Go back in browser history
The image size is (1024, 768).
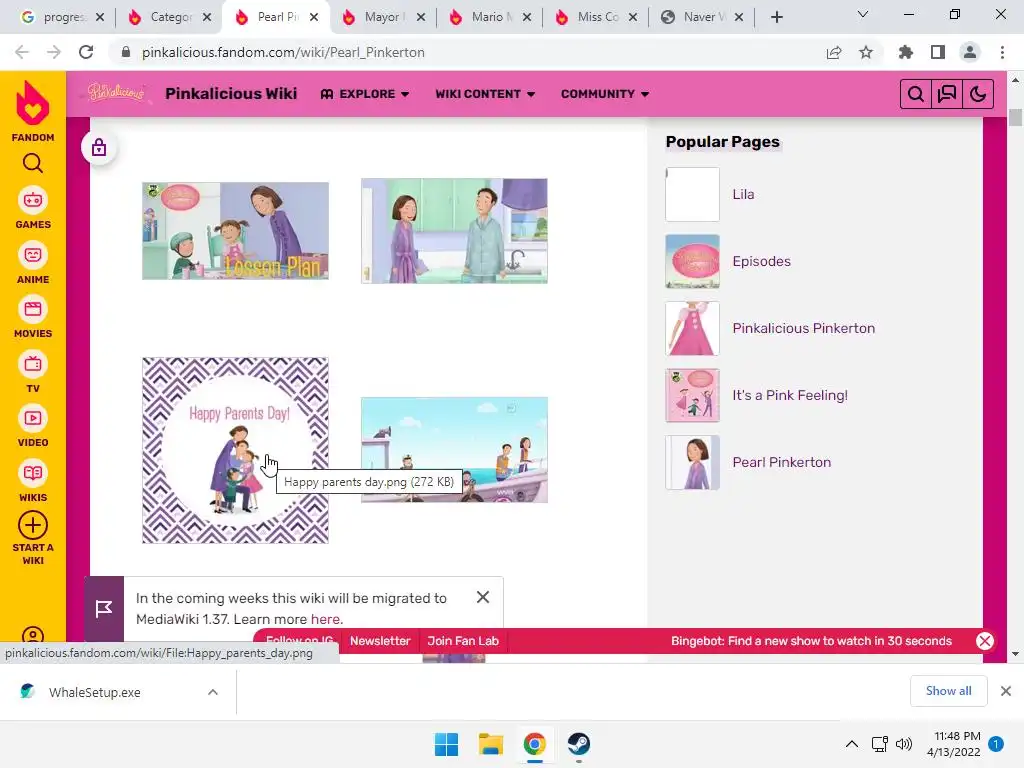point(22,52)
